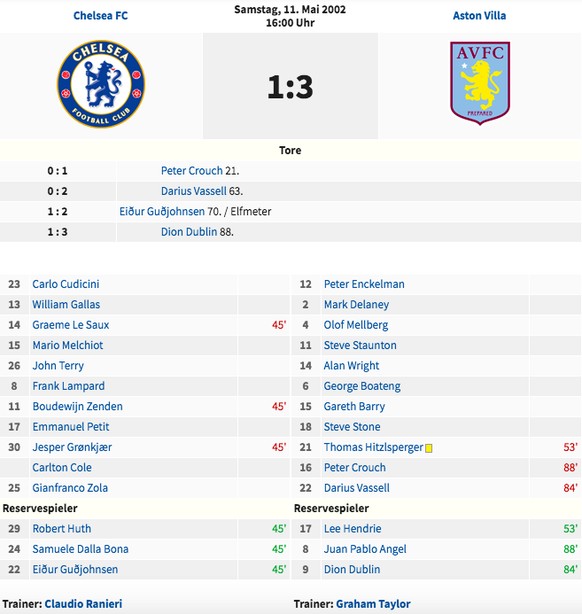Viewport: 582px width, 614px height.
Task: Open Frank Lampard player page
Action: [x=69, y=386]
